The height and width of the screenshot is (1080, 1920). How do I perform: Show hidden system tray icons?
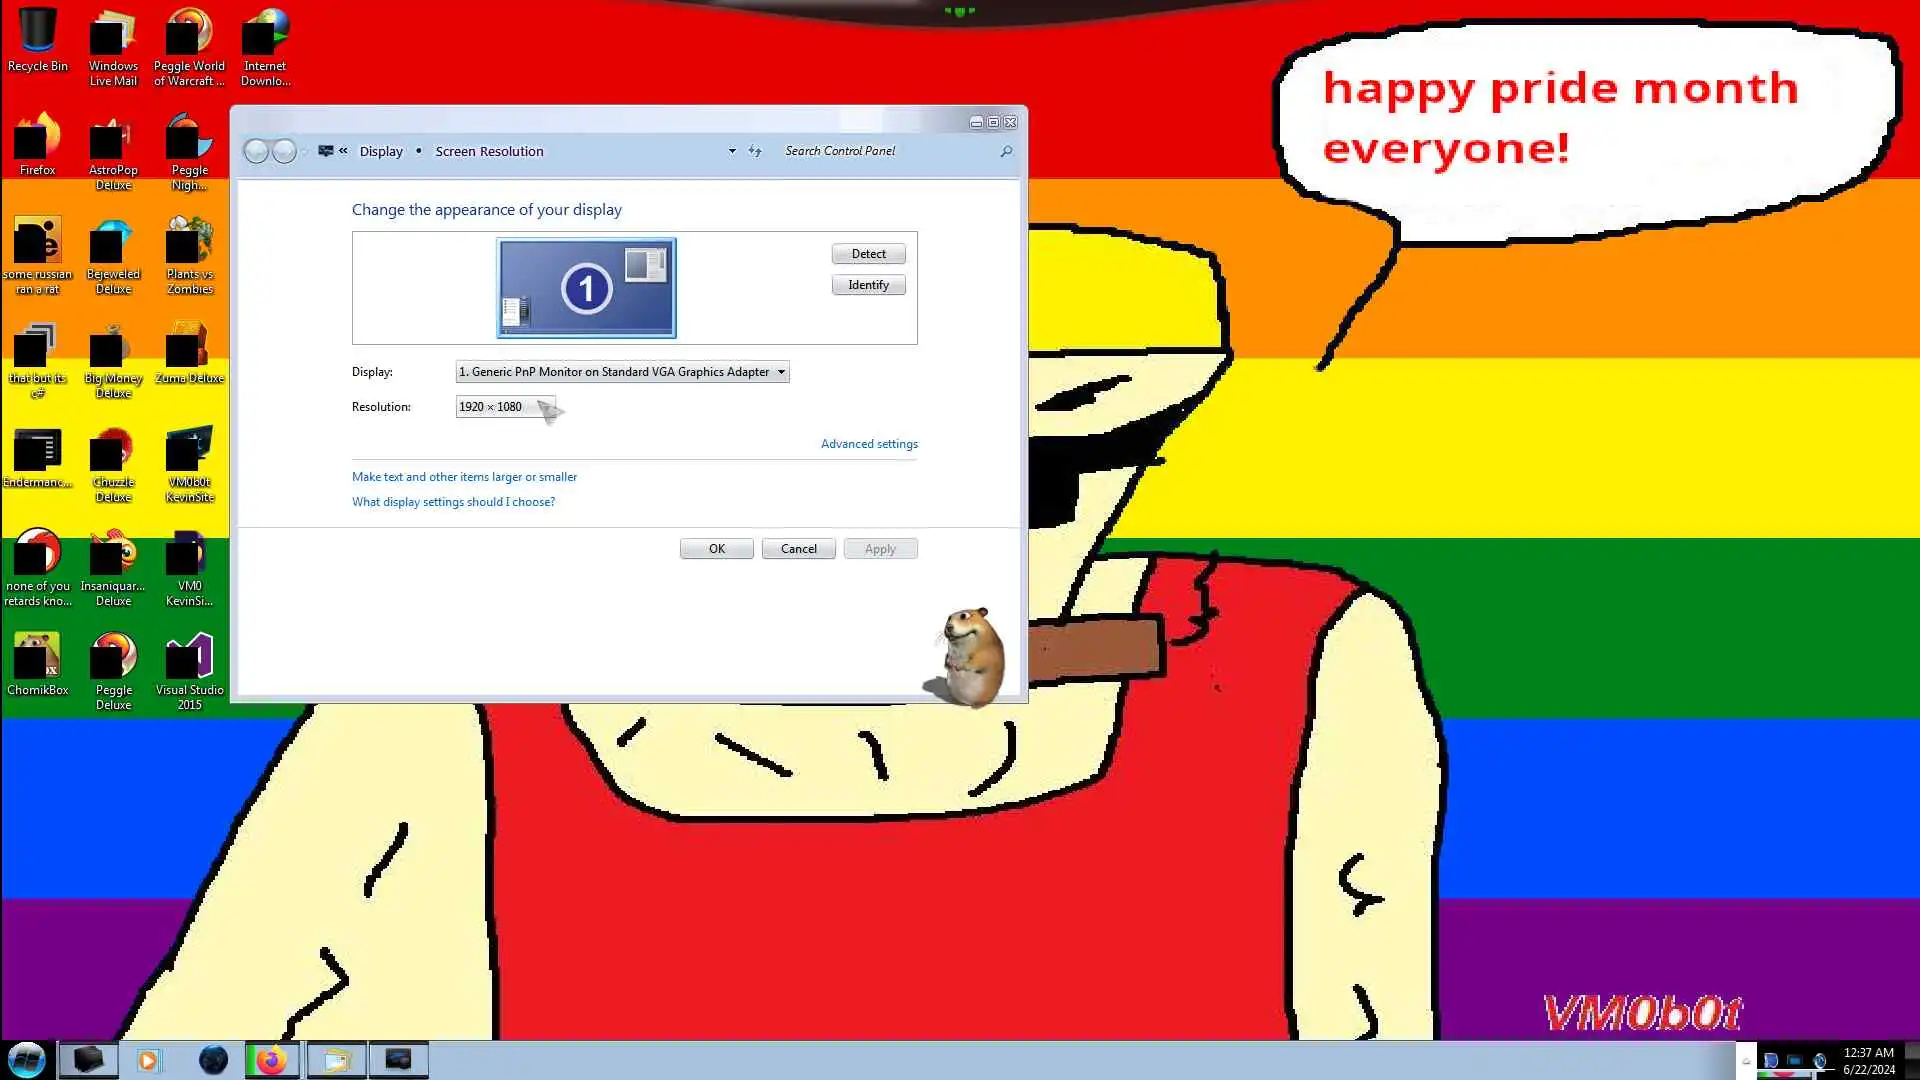point(1746,1061)
